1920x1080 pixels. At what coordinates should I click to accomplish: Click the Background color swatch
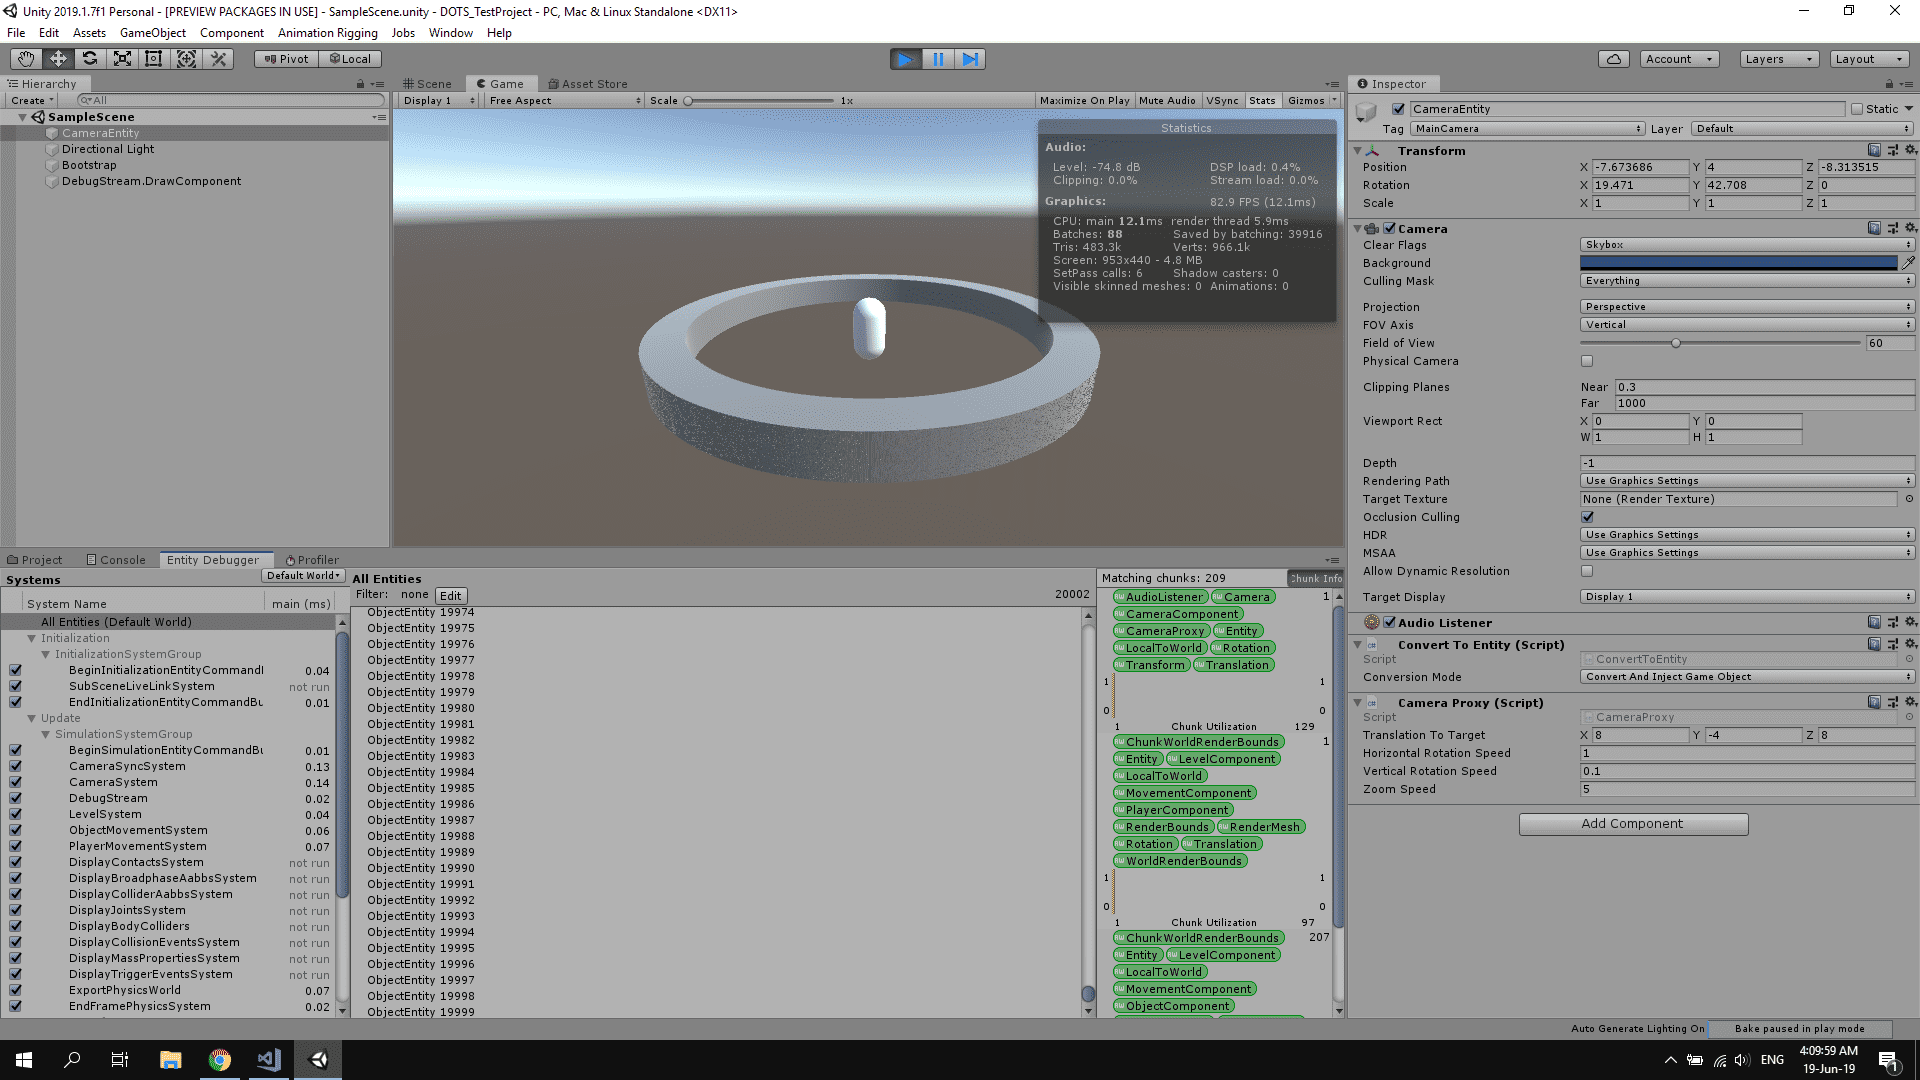tap(1735, 262)
